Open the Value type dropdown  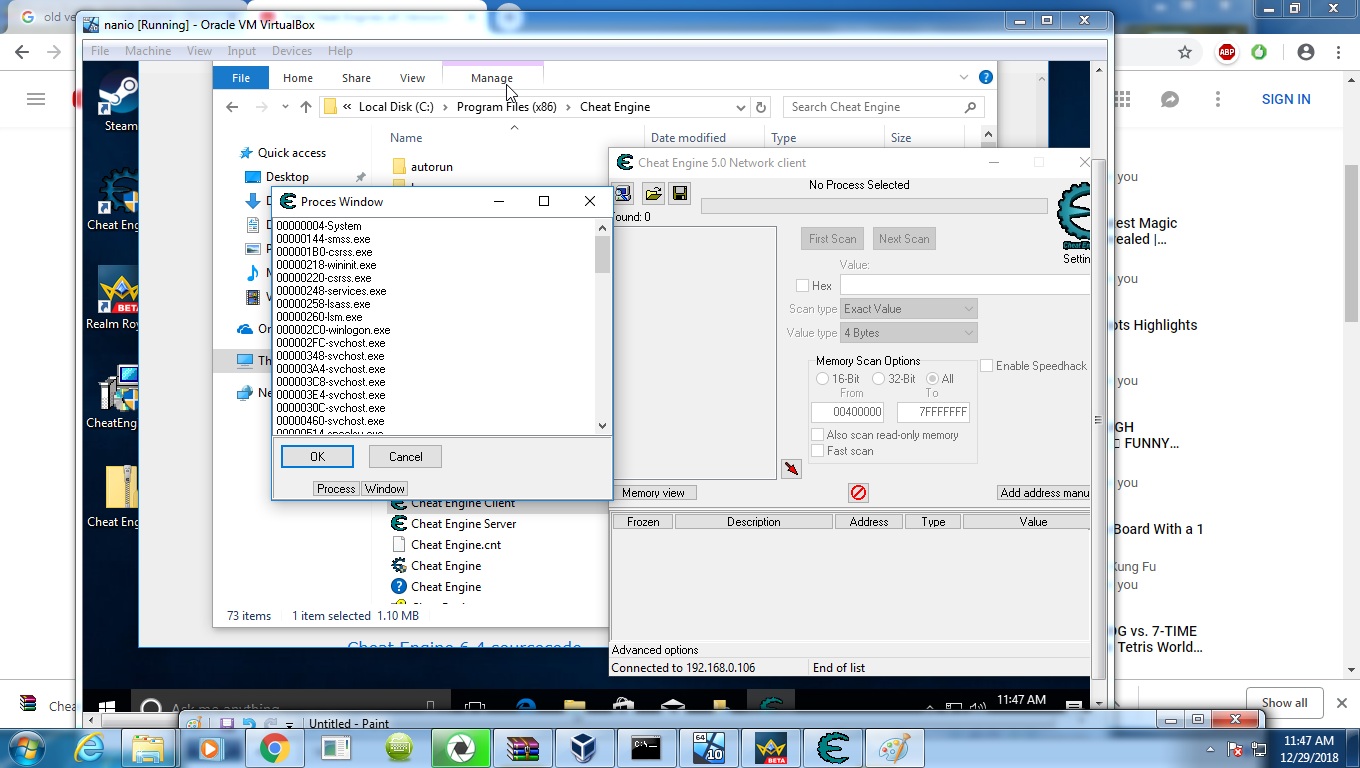pos(908,333)
